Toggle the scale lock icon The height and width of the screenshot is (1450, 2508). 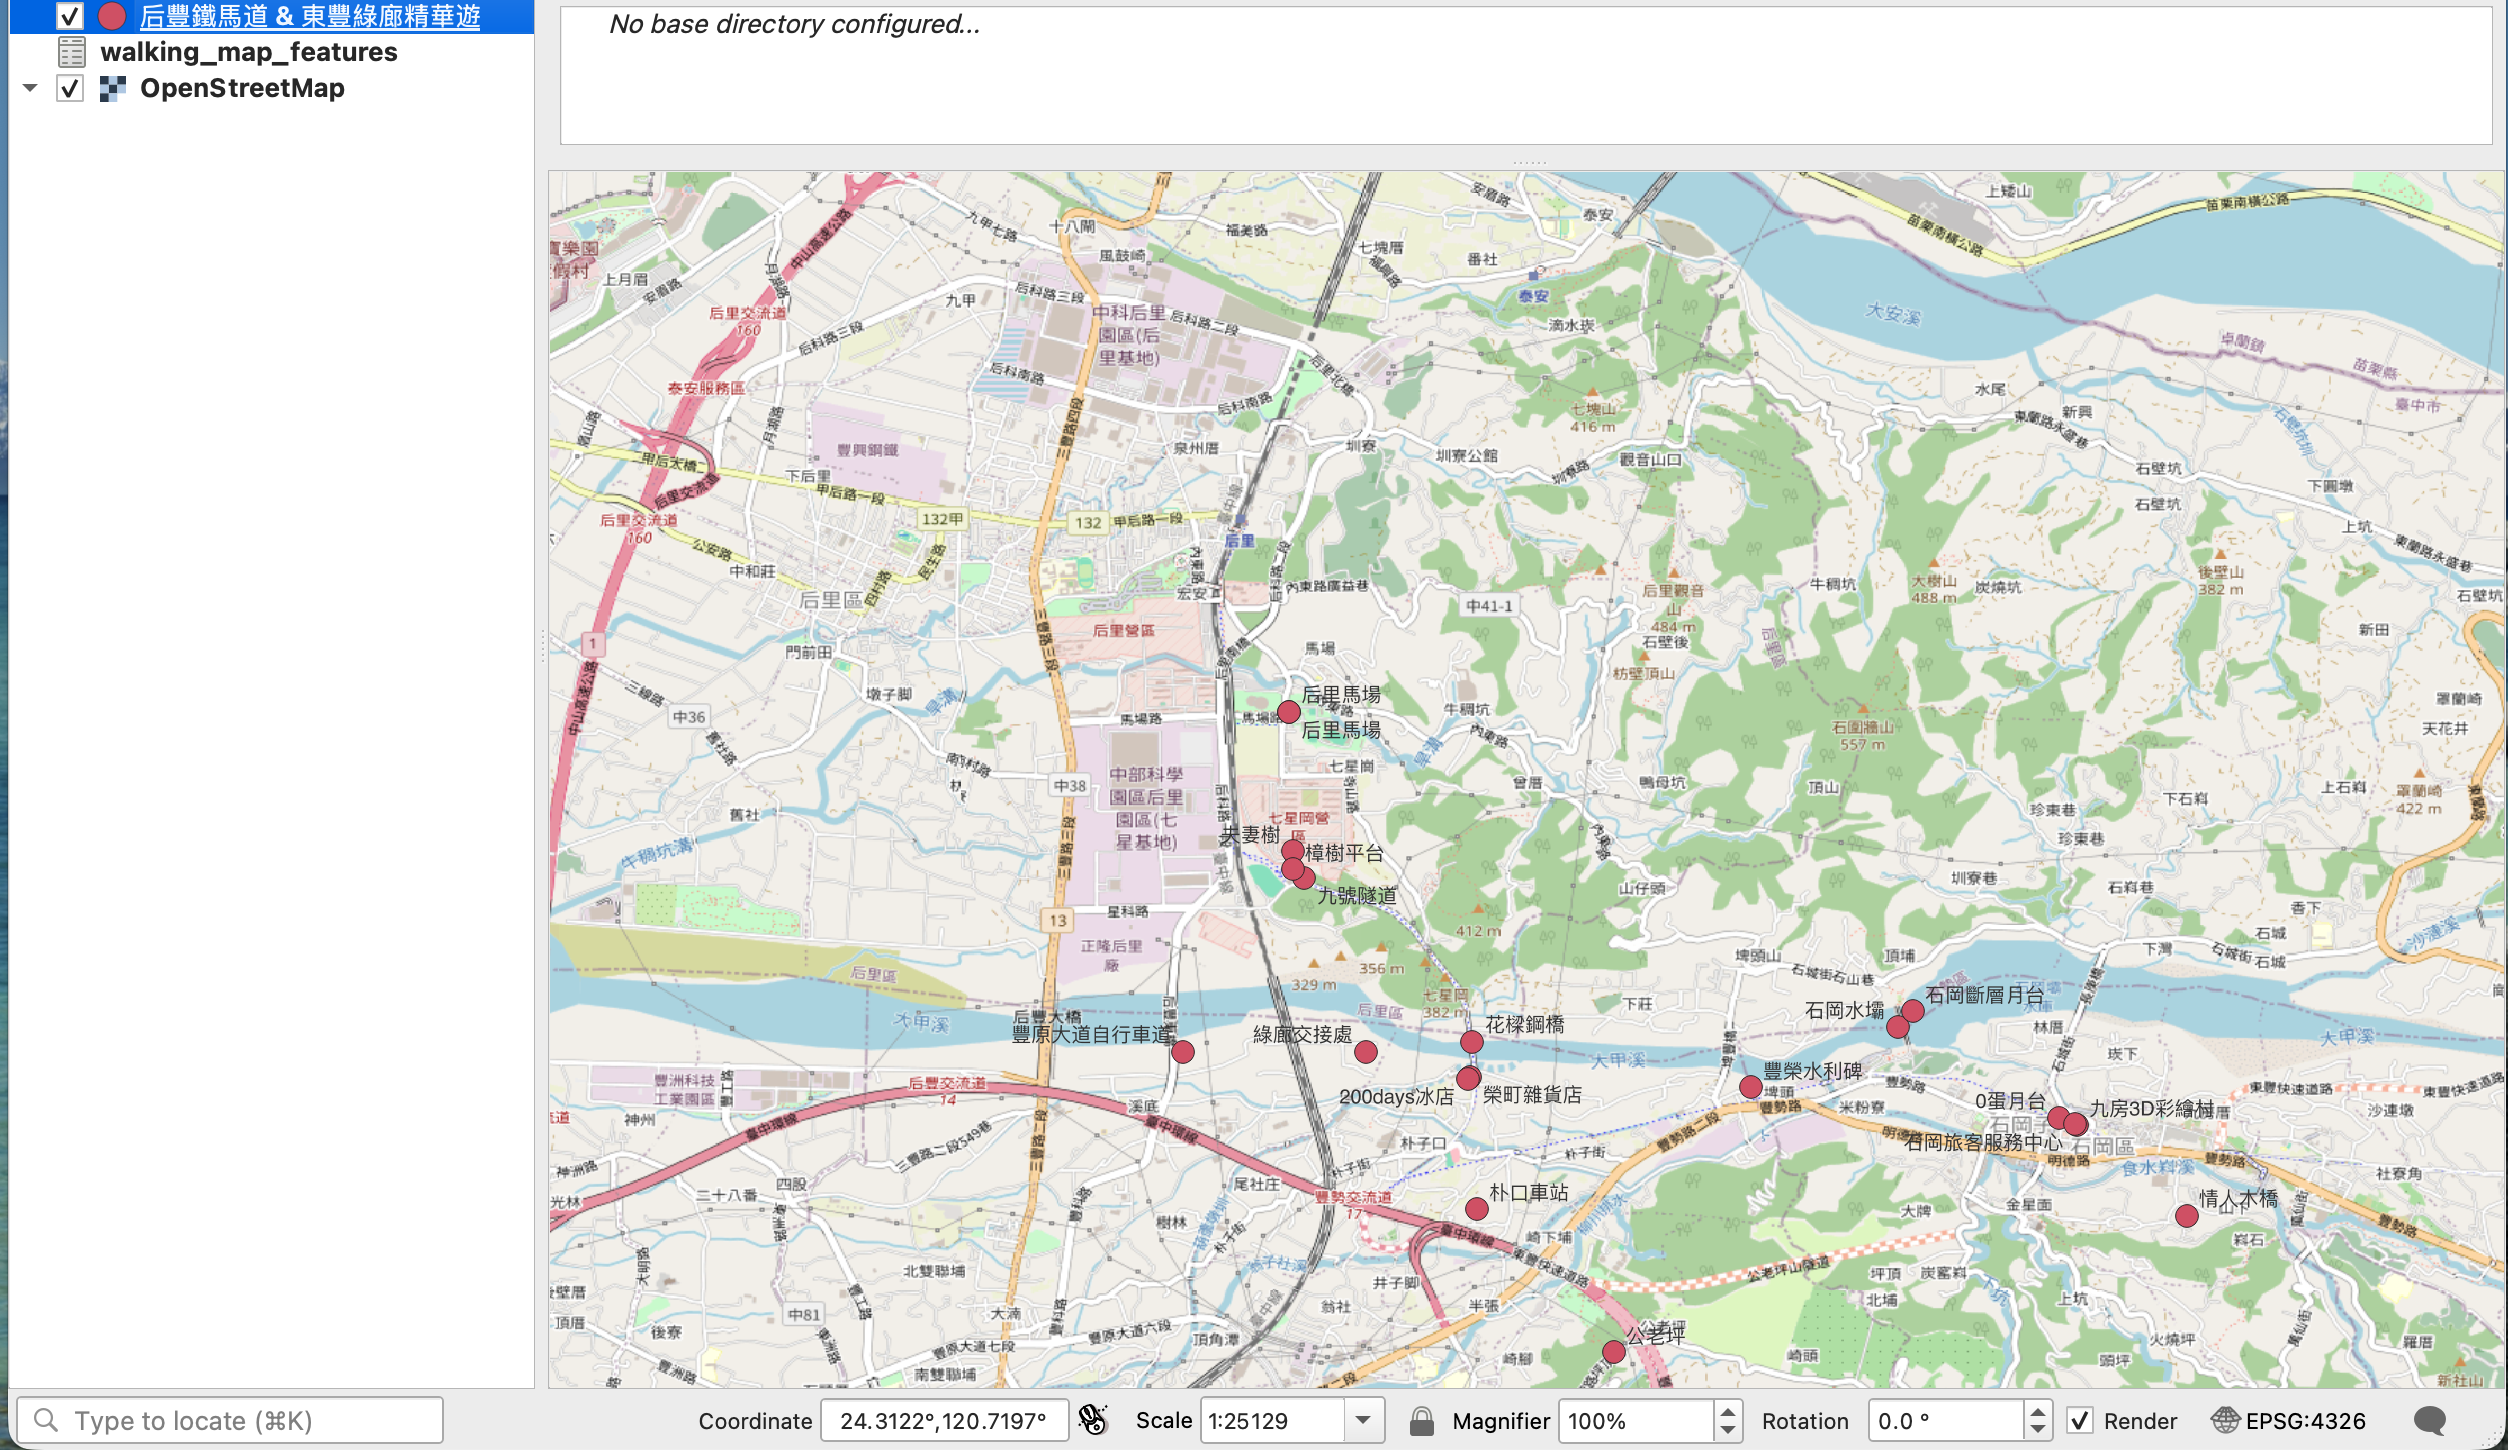(1421, 1420)
